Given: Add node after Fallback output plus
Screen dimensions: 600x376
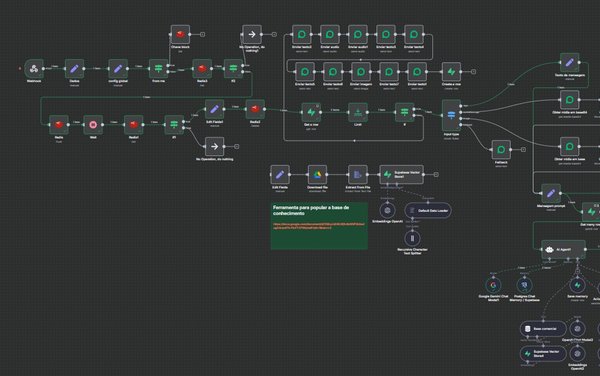Looking at the screenshot, I should 523,150.
